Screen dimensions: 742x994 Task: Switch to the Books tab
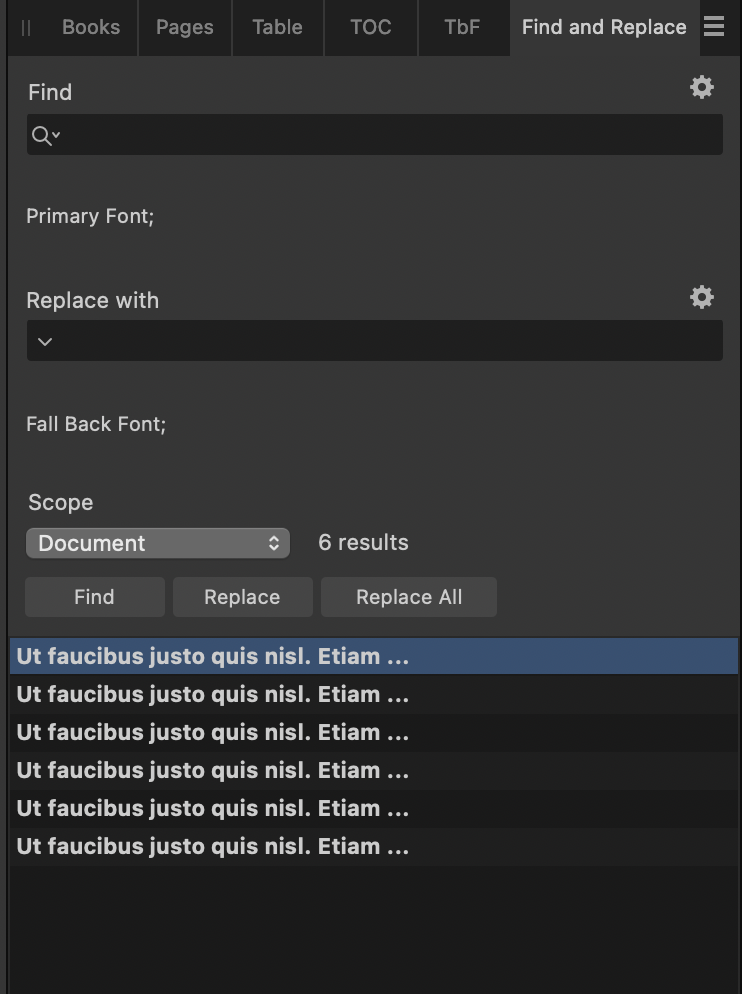(90, 27)
